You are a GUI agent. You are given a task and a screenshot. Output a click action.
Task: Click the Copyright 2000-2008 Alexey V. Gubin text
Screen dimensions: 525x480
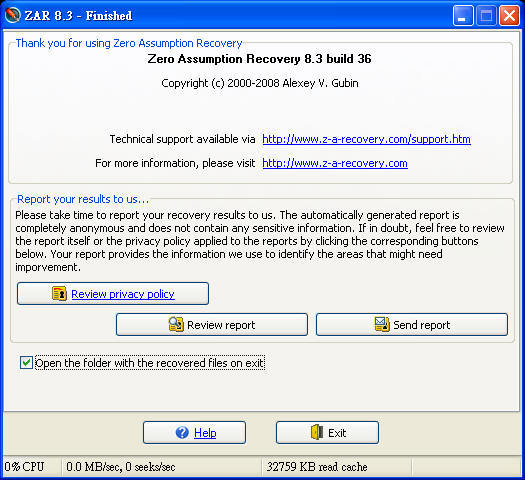tap(260, 83)
